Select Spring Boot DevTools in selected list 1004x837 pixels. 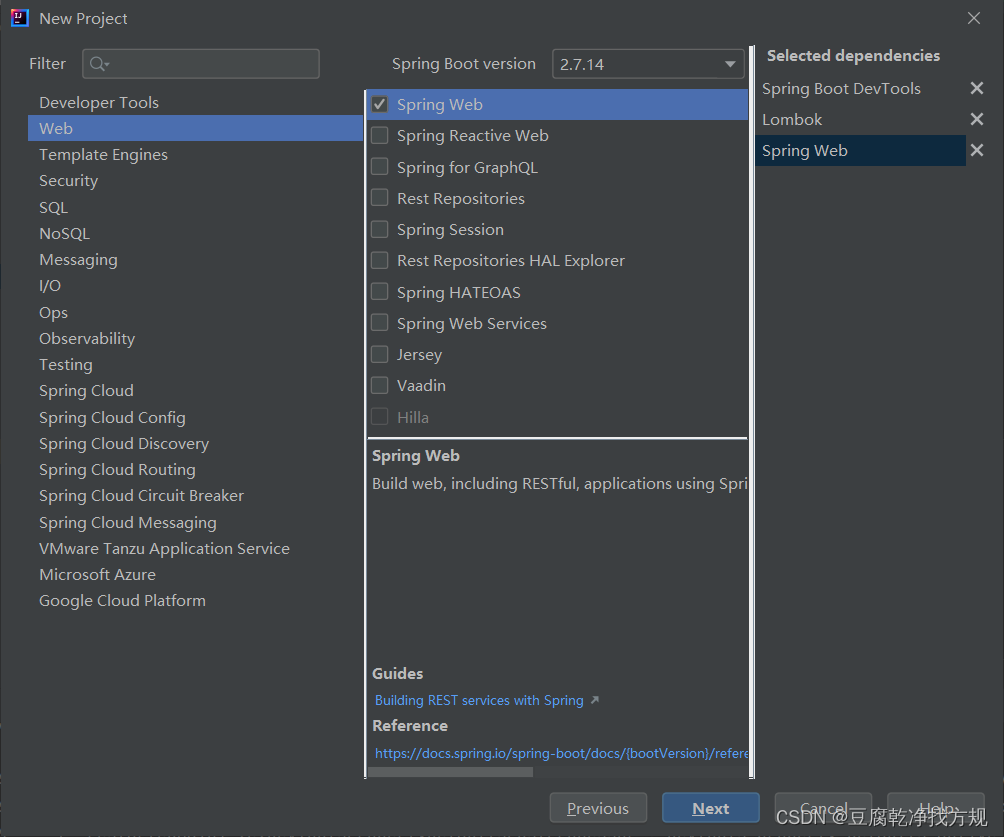(861, 88)
